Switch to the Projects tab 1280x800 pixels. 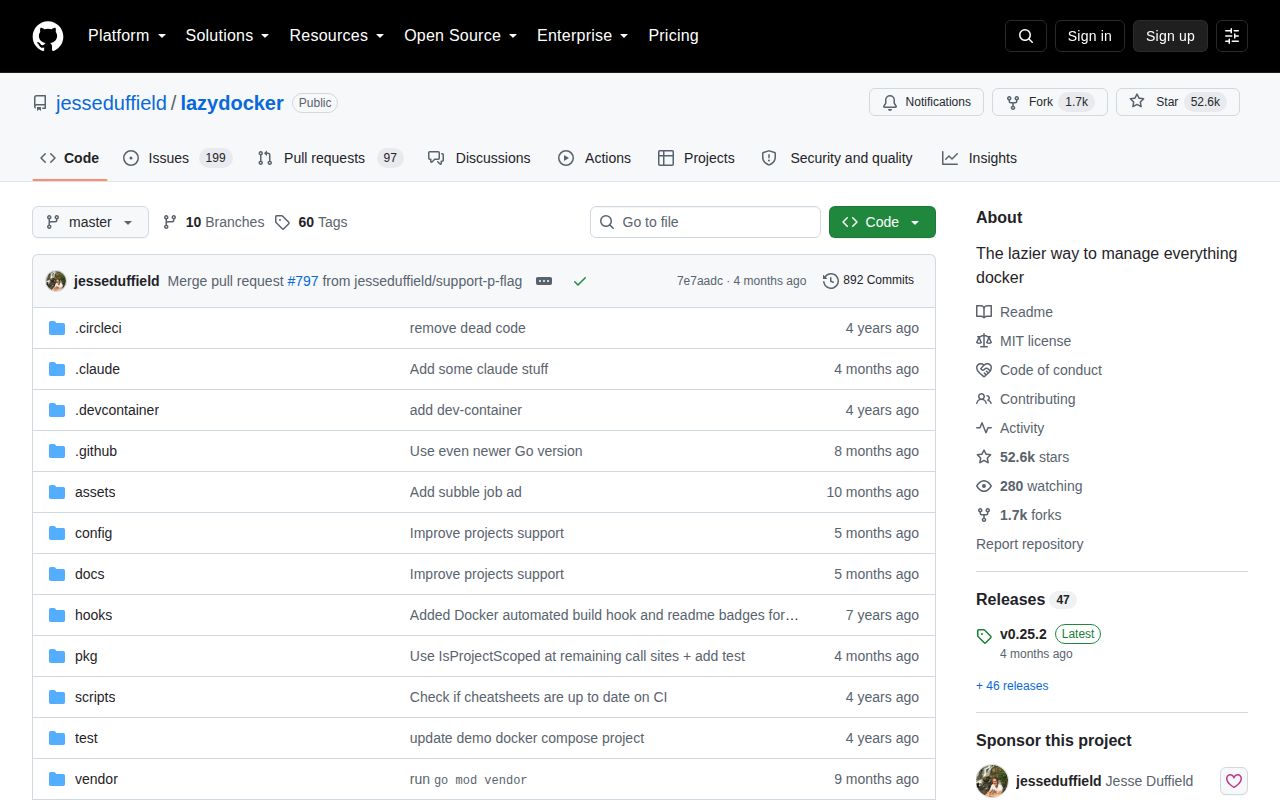pyautogui.click(x=696, y=158)
